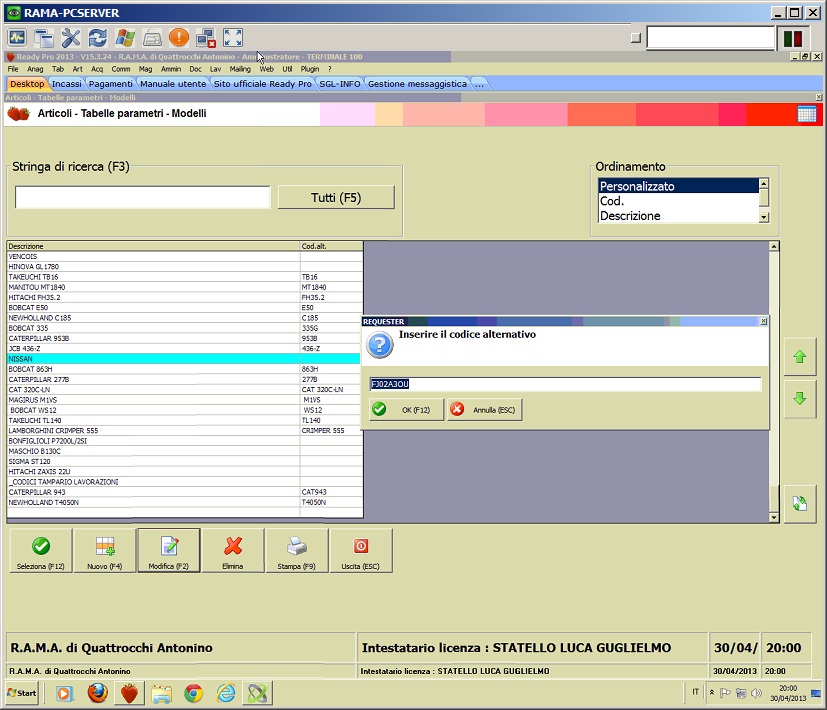Click the IT language indicator in tray
Viewport: 827px width, 710px height.
(x=695, y=692)
